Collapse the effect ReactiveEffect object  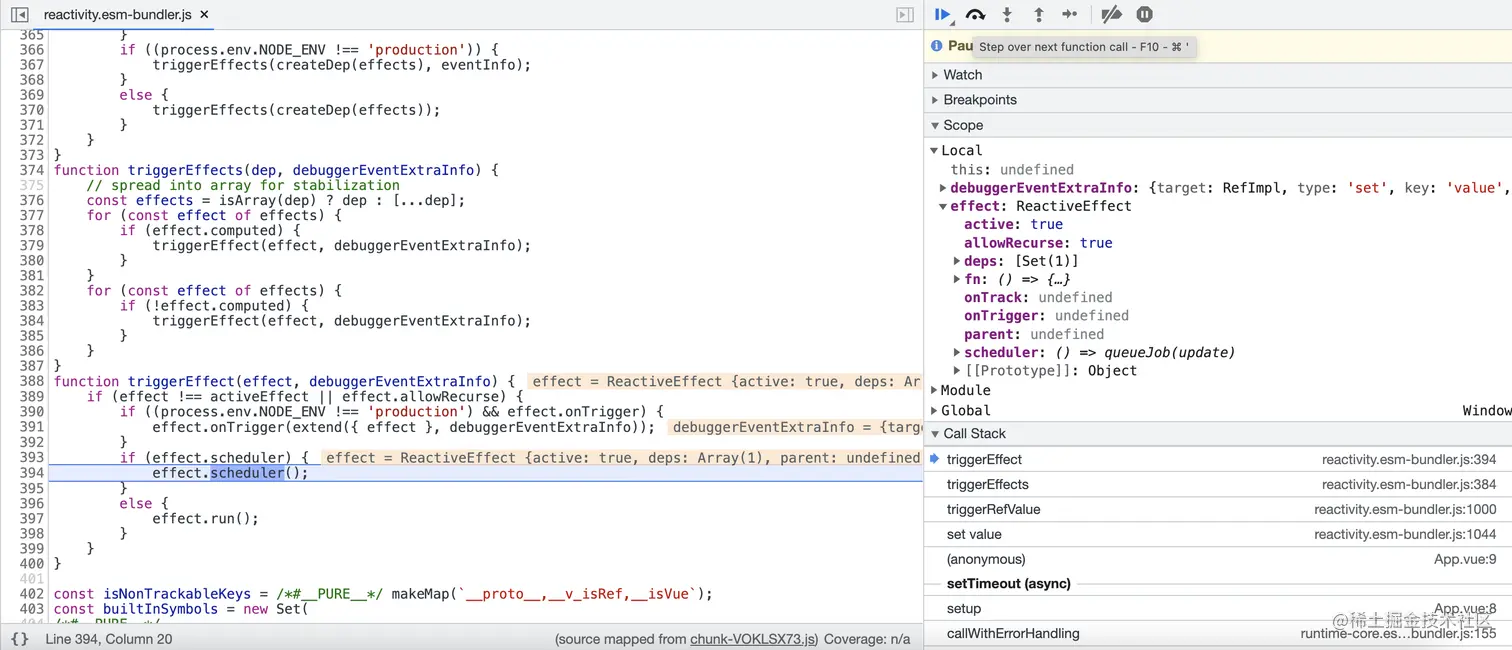(943, 206)
